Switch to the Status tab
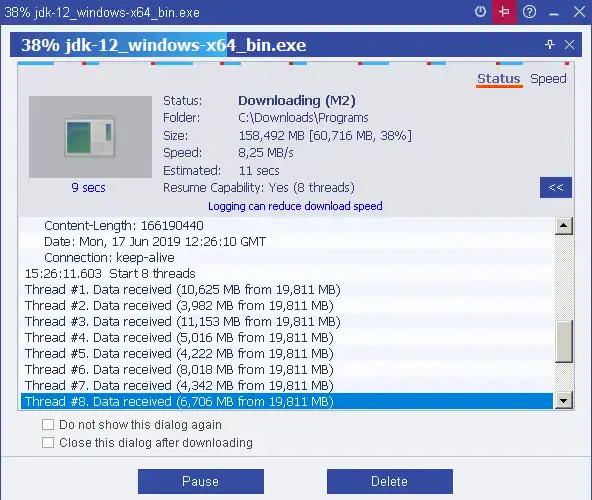The height and width of the screenshot is (500, 592). [499, 79]
